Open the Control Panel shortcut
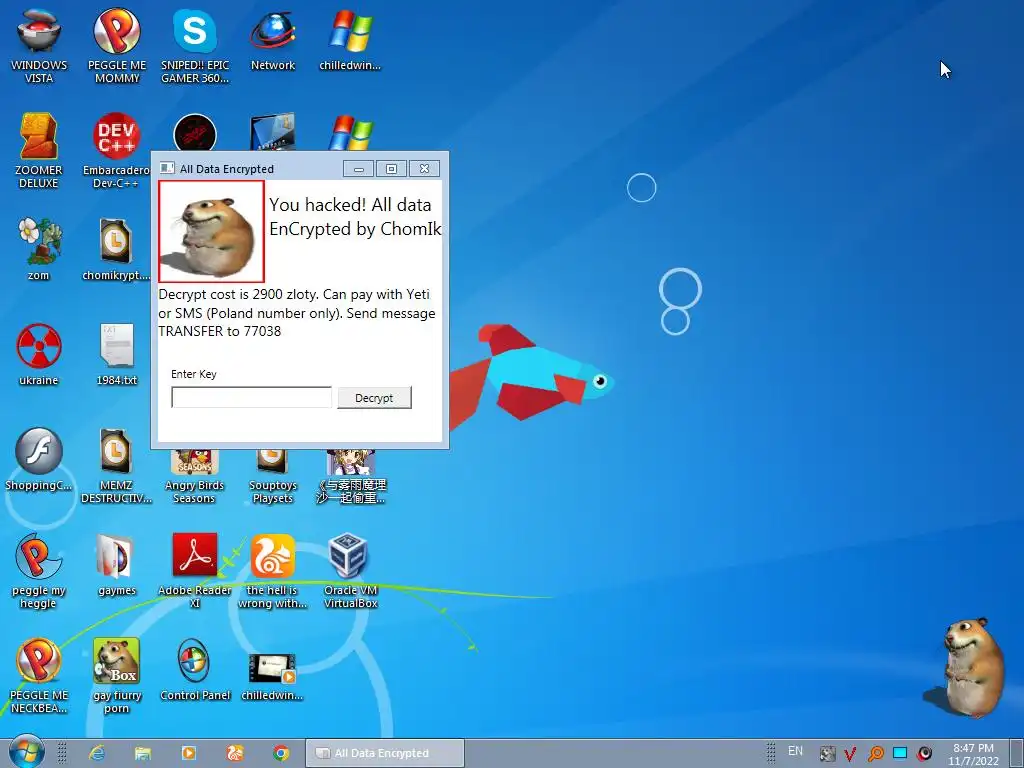 [195, 669]
